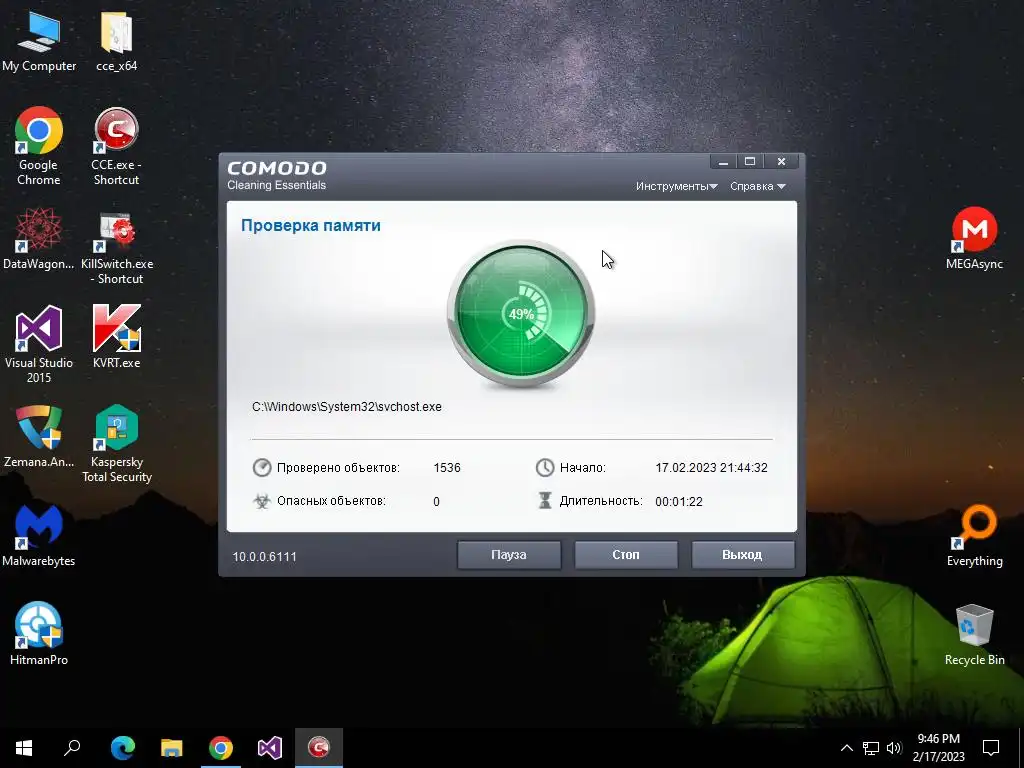The width and height of the screenshot is (1024, 768).
Task: Open network status tray icon
Action: 871,748
